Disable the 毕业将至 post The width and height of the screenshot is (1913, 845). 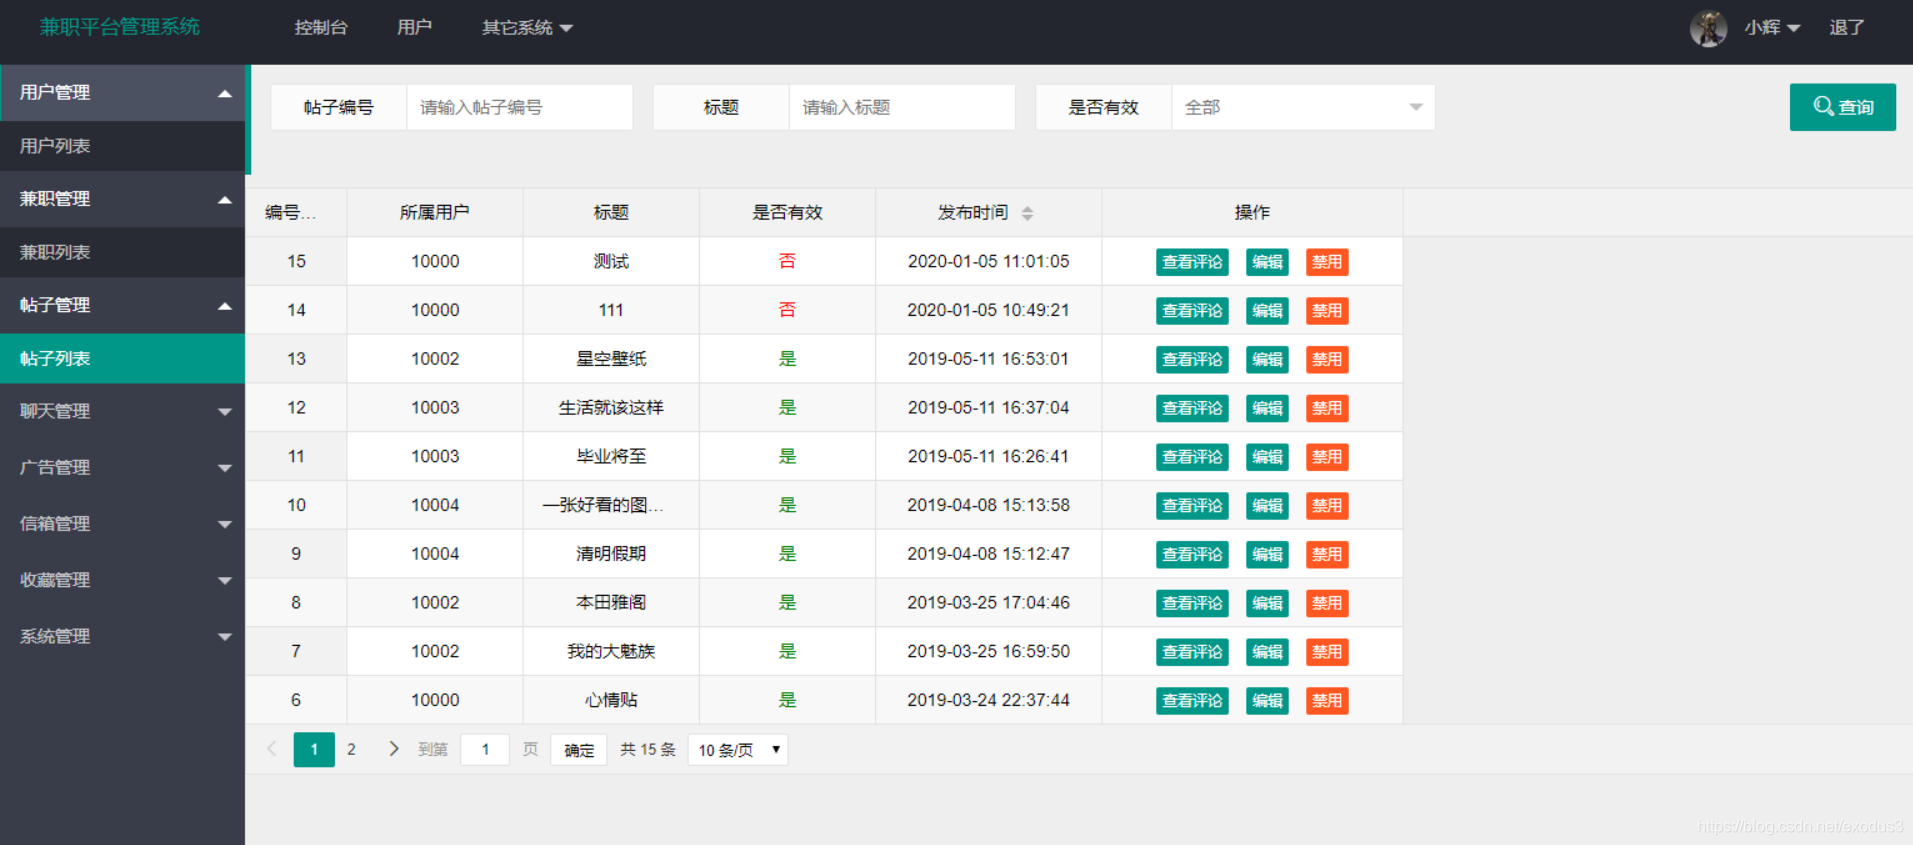coord(1327,457)
